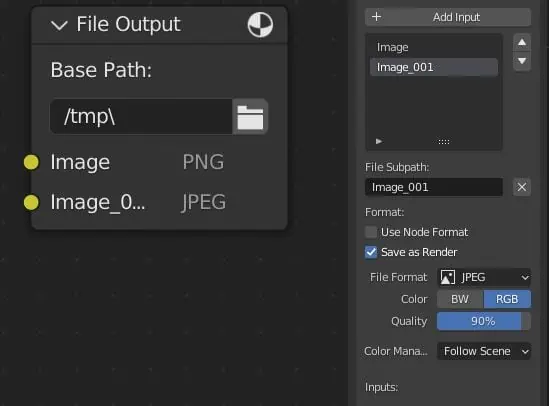Click the Add Input button
Screen dimensions: 549x406
448,17
